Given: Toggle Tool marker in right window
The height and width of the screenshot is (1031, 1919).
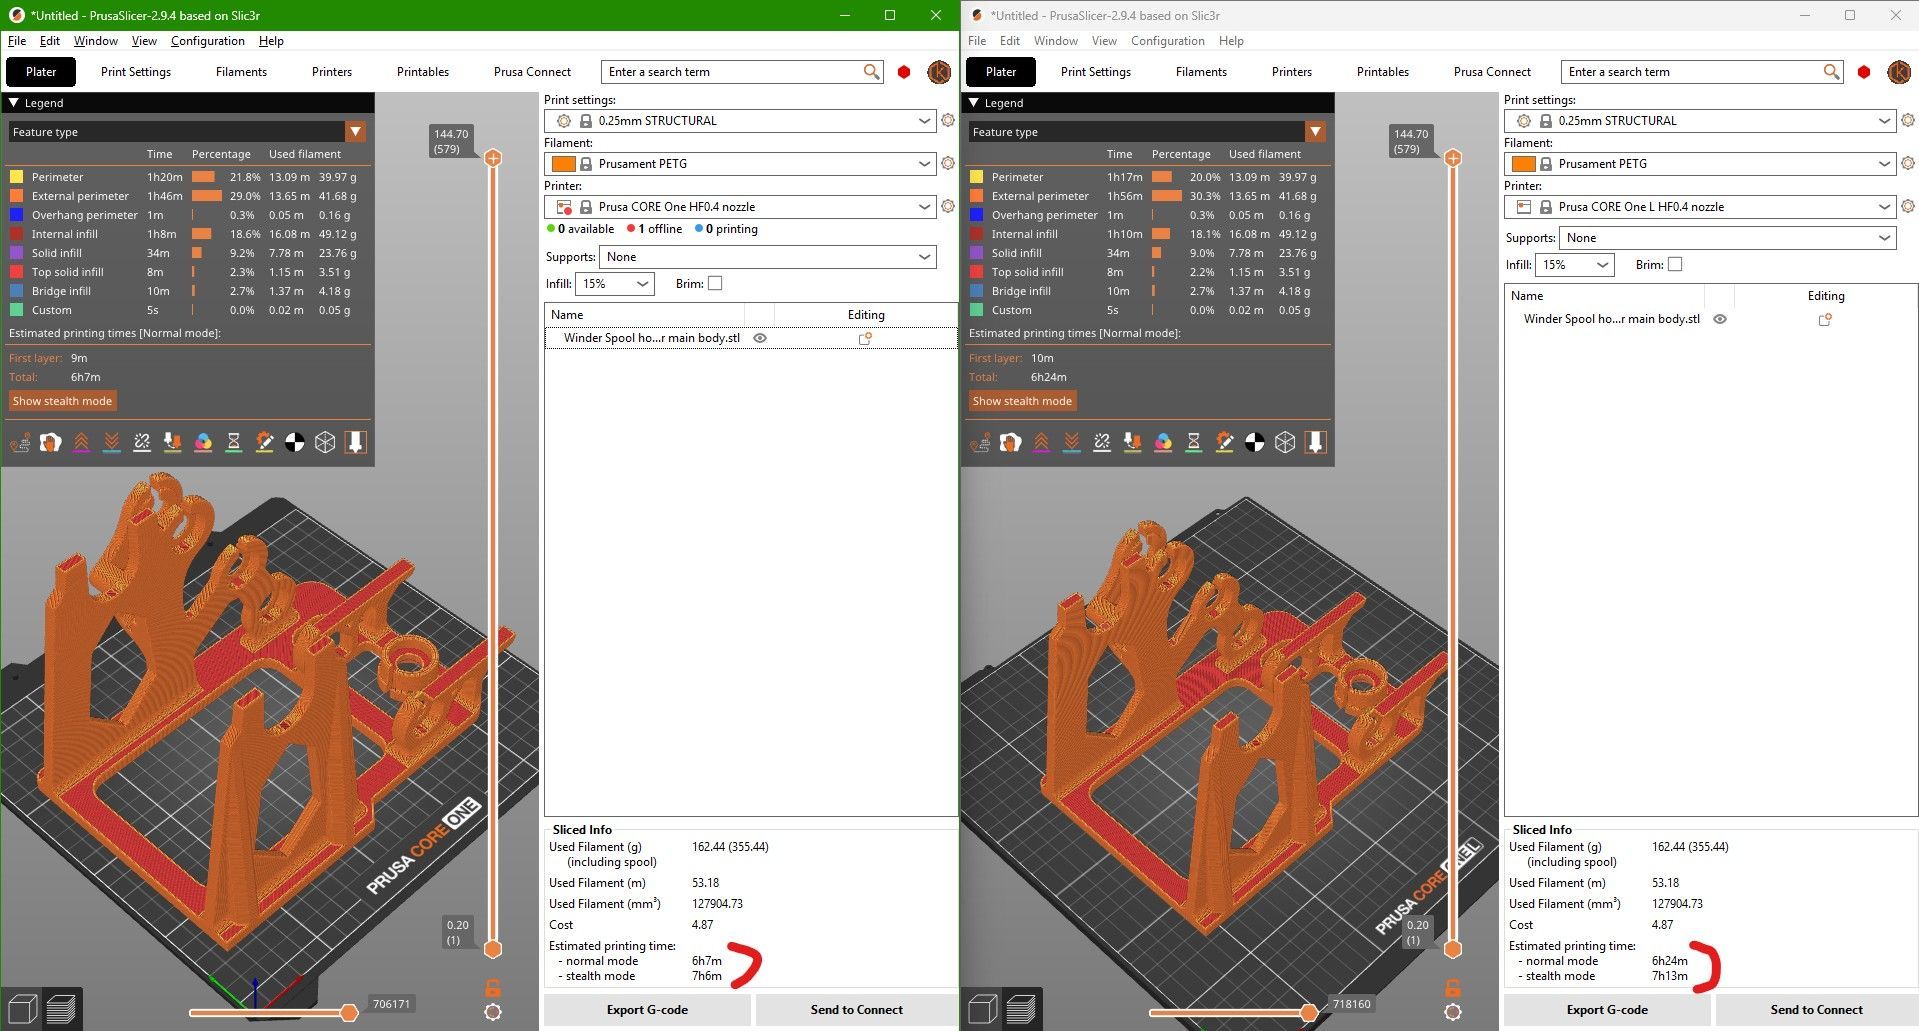Looking at the screenshot, I should point(1316,442).
